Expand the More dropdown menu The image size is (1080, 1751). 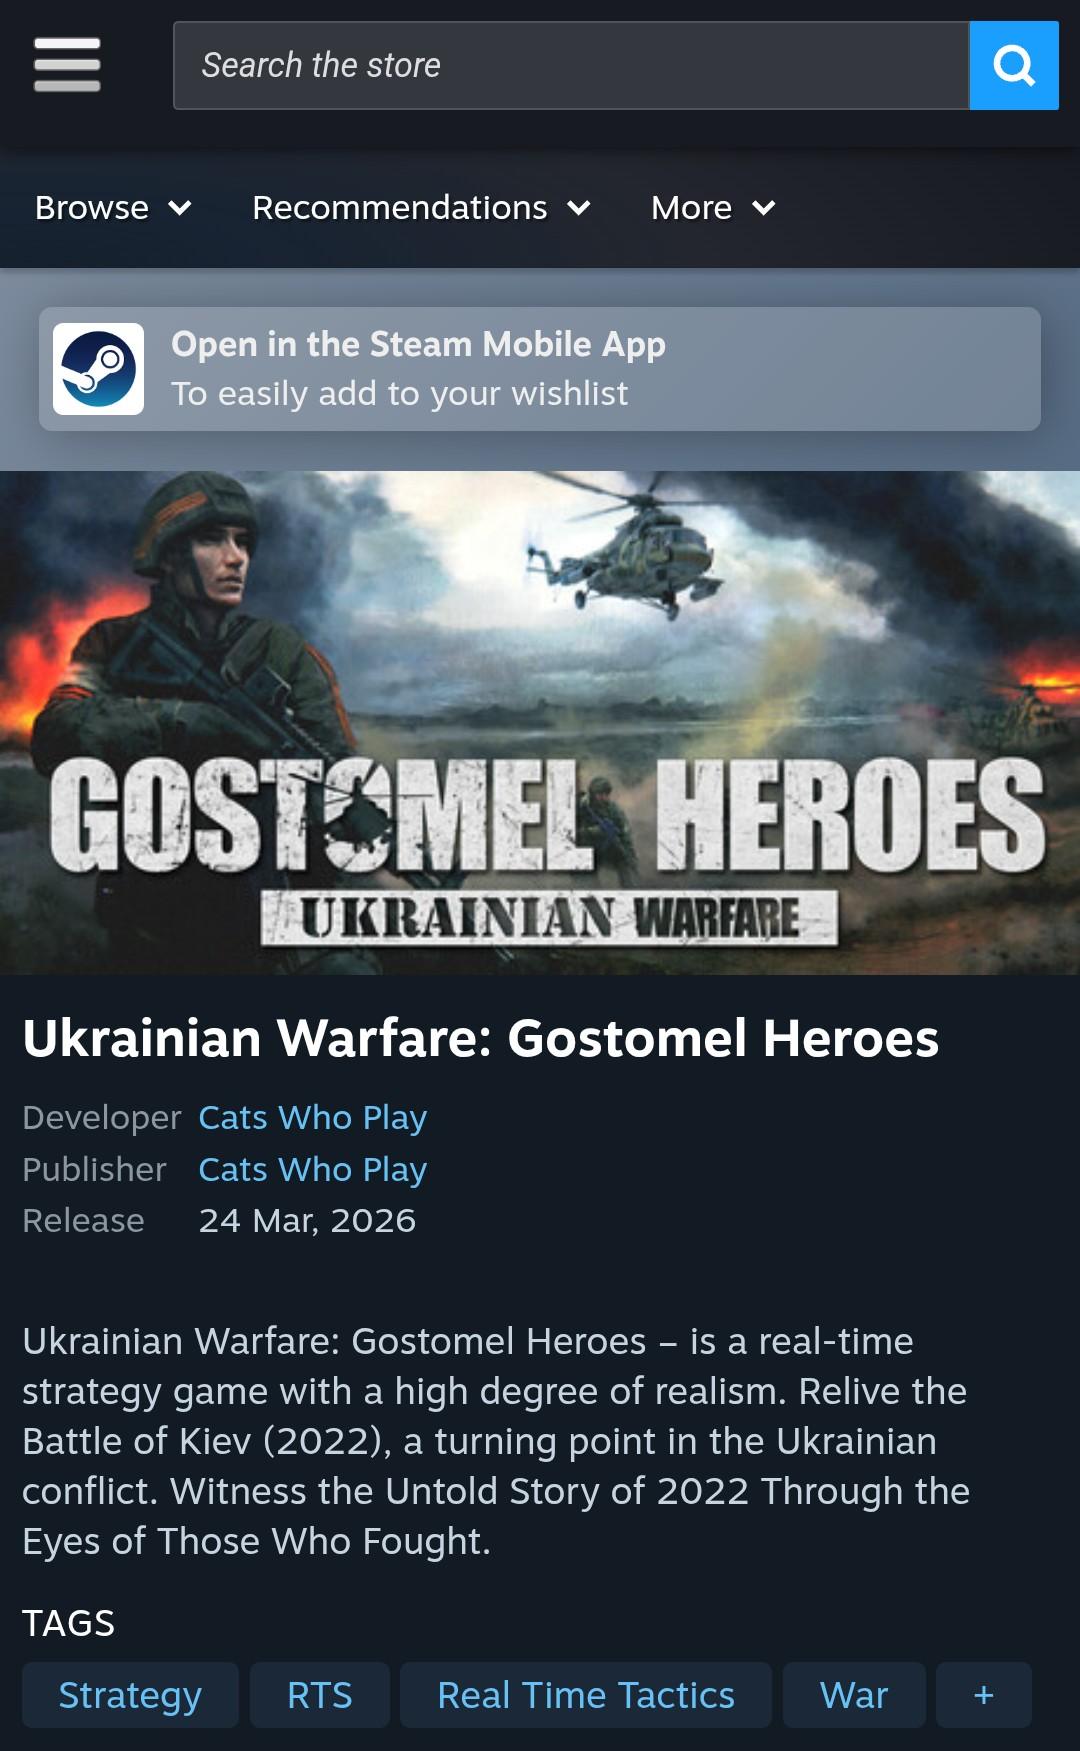coord(713,208)
